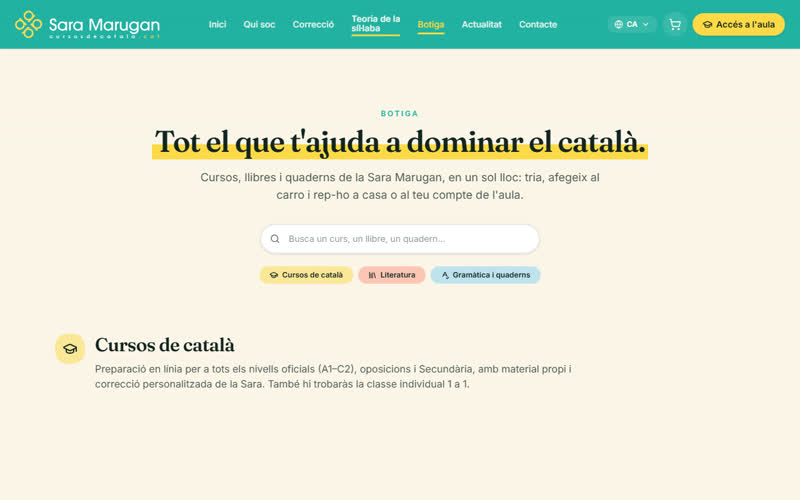Screen dimensions: 800x500
Task: Click the Accés a l'aula button
Action: click(x=738, y=24)
